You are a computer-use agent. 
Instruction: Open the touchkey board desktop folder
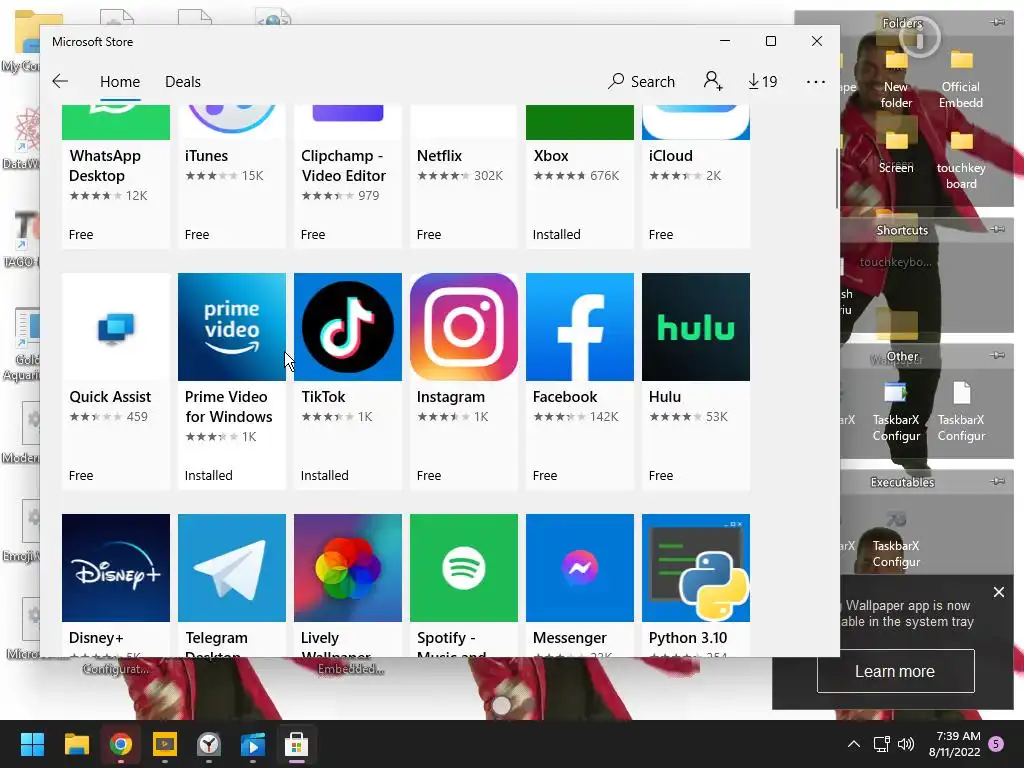coord(961,159)
